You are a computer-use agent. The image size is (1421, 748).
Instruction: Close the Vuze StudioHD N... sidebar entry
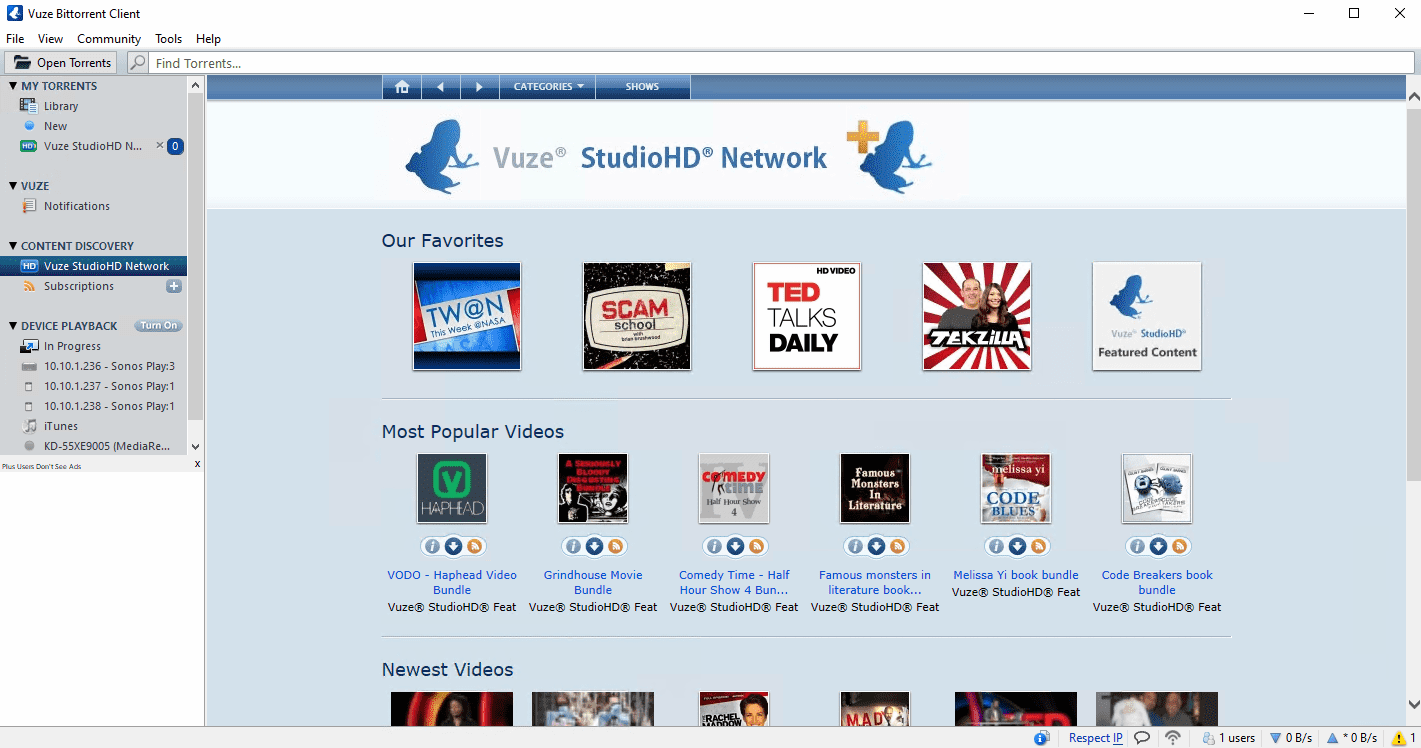coord(160,146)
